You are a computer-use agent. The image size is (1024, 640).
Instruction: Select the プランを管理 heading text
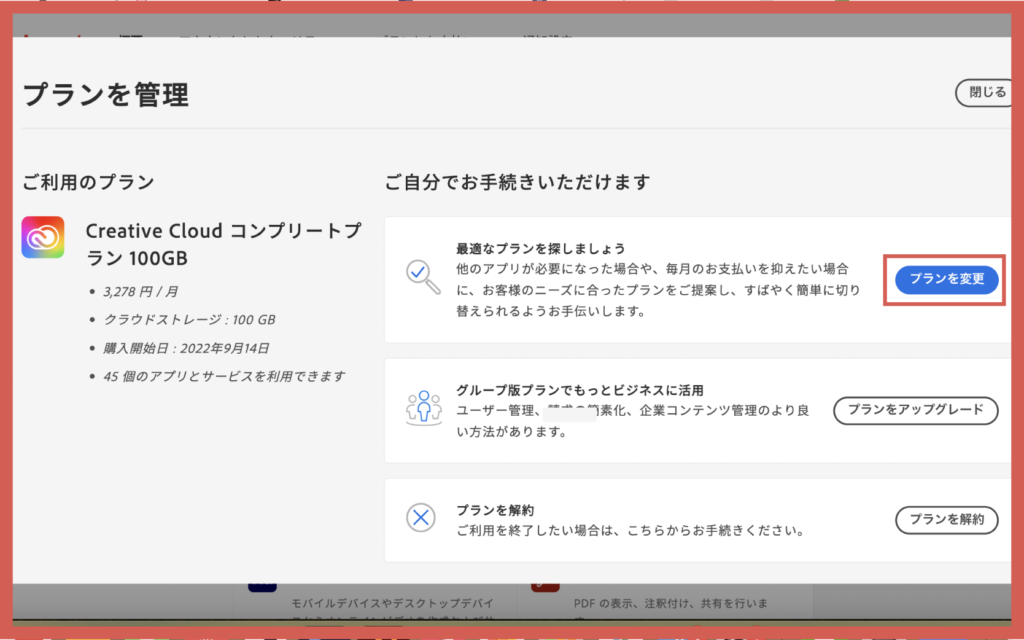(106, 95)
